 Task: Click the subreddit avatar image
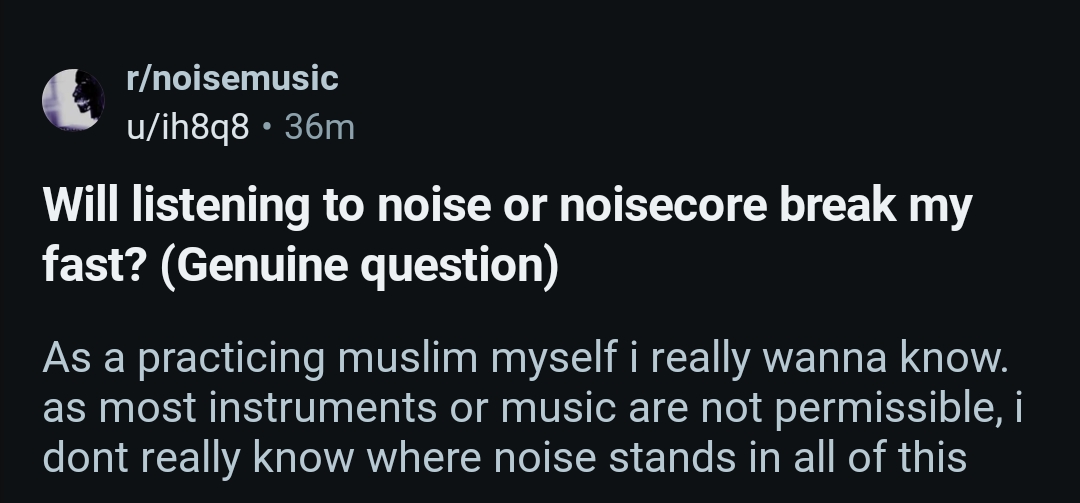73,101
